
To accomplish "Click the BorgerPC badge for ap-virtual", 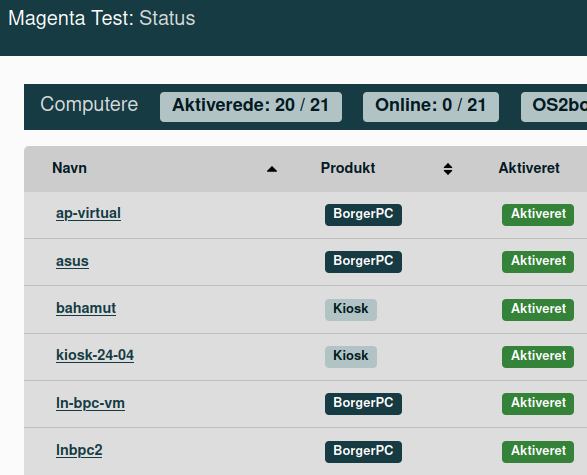I will 363,214.
